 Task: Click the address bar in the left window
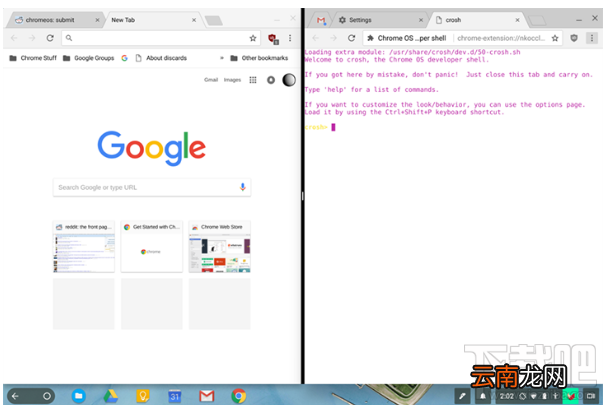(x=159, y=38)
